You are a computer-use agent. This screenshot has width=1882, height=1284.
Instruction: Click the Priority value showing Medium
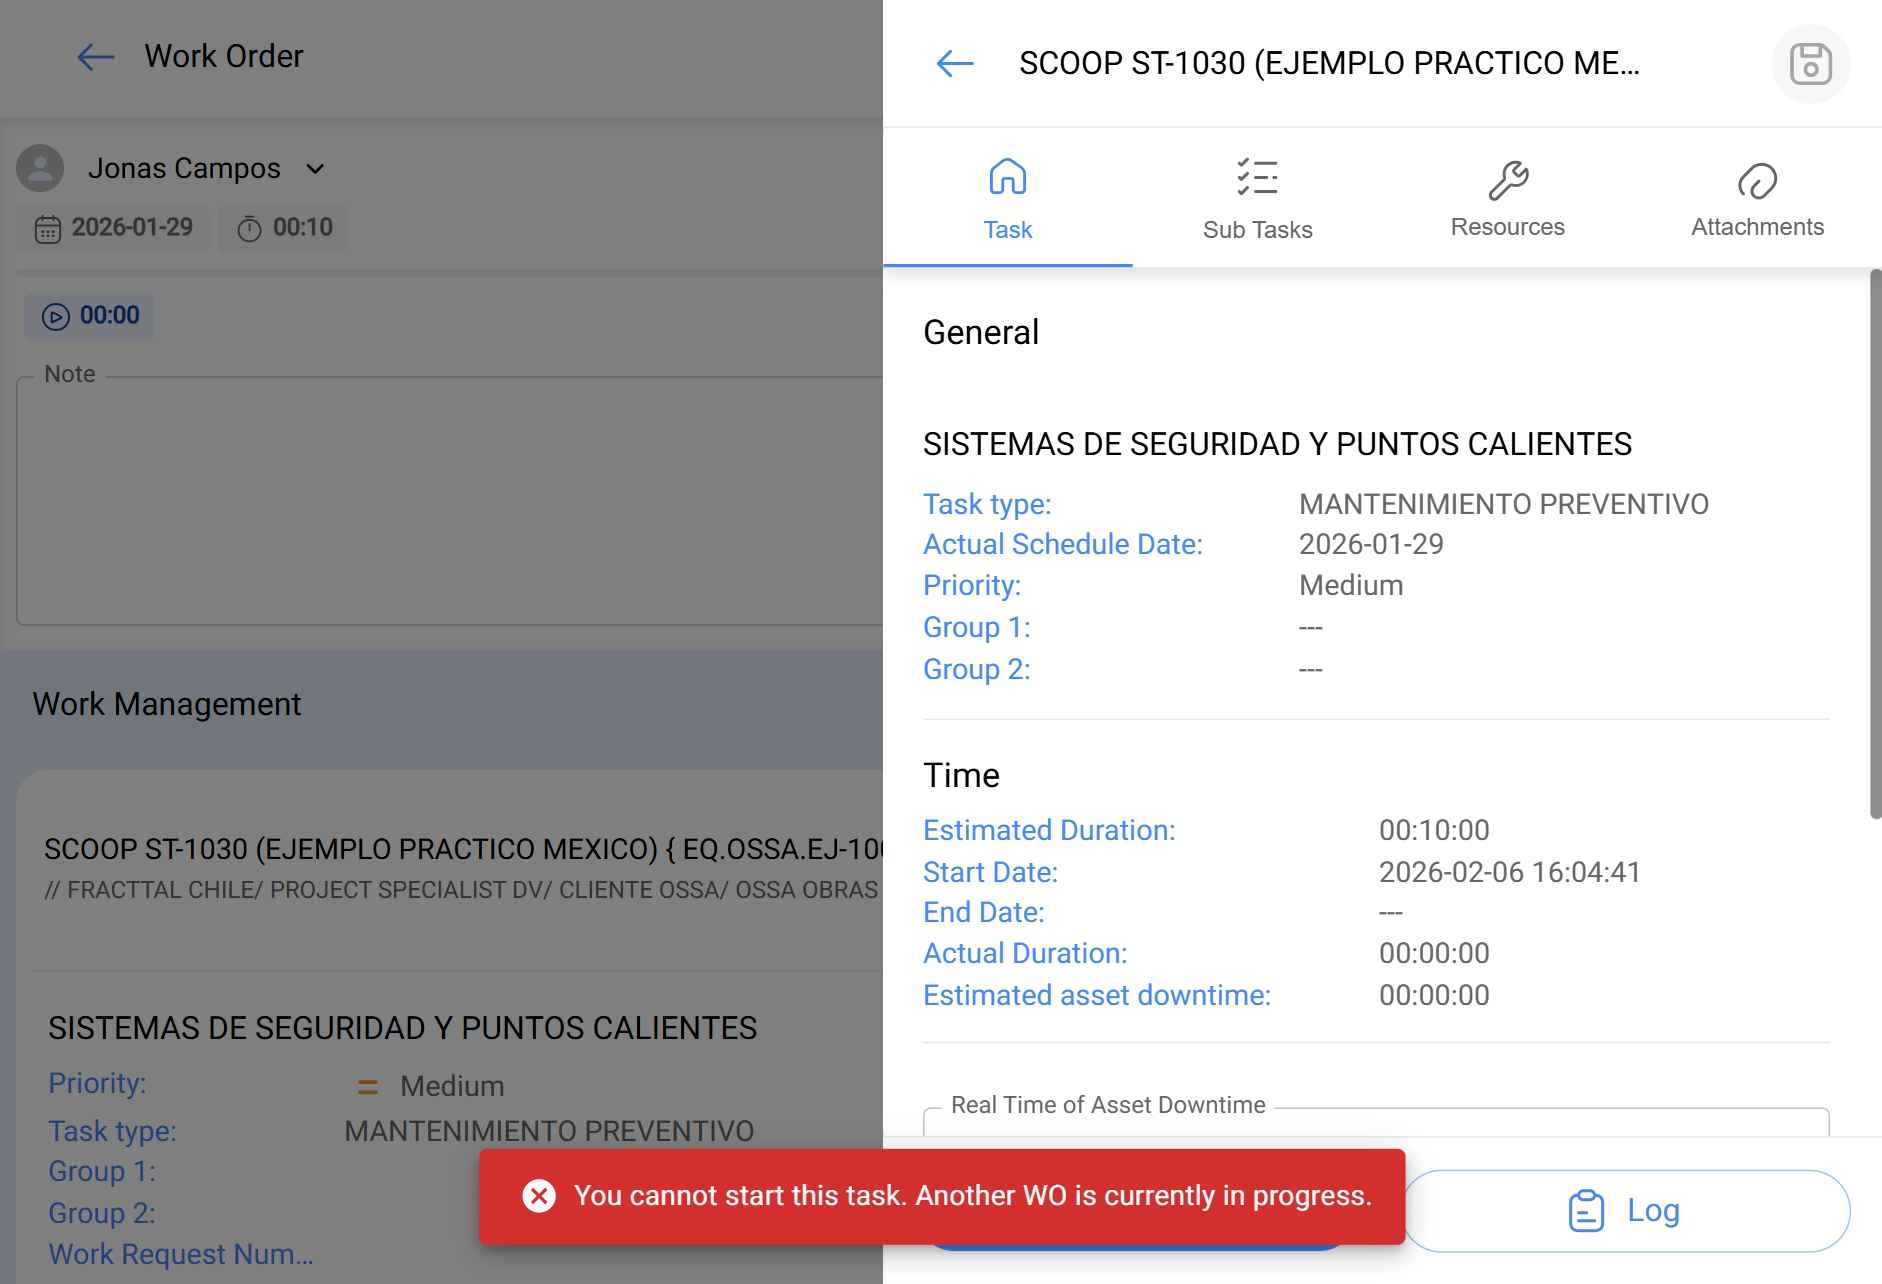pos(1351,585)
